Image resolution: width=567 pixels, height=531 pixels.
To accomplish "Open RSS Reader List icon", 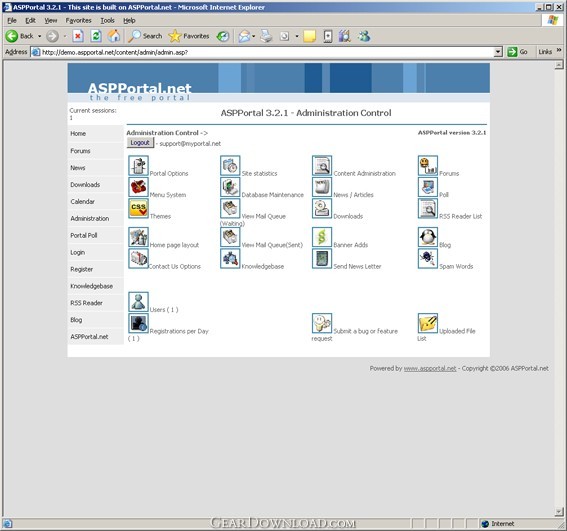I will [x=428, y=208].
